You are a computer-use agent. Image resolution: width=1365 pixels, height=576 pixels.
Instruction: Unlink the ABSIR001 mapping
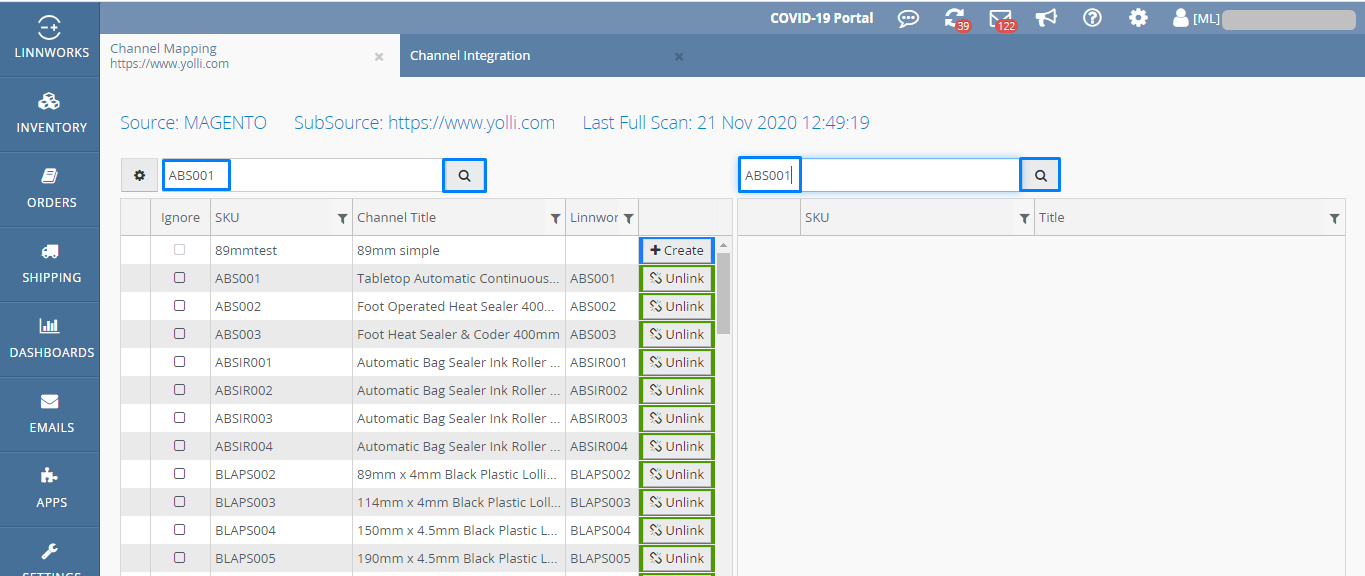677,362
